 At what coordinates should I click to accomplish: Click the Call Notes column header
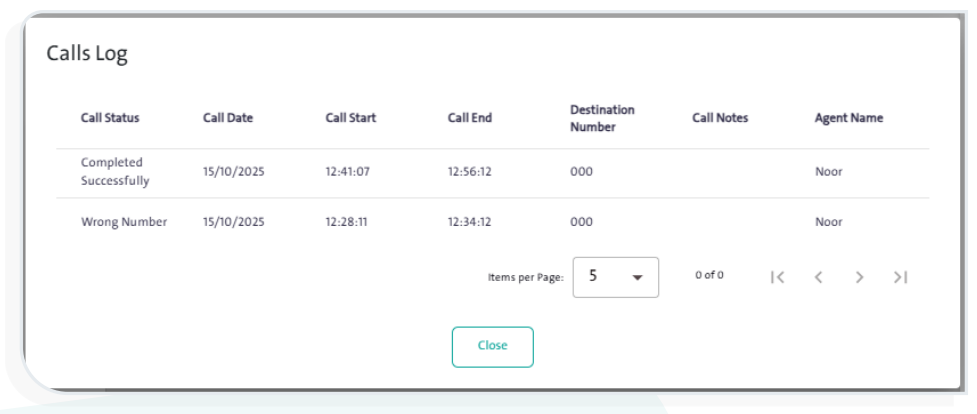(720, 118)
